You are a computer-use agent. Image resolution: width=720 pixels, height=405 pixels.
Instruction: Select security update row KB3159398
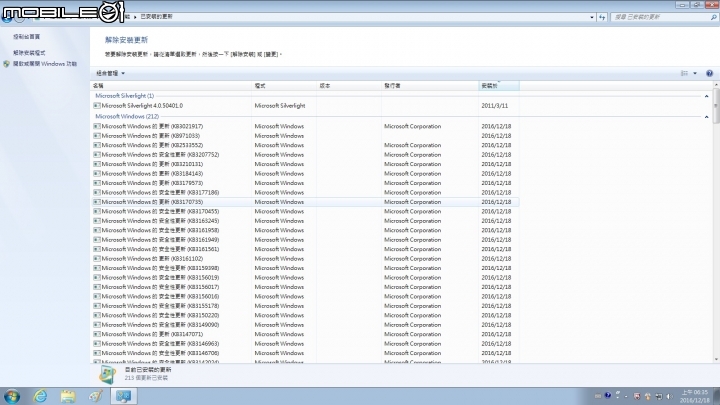click(305, 268)
